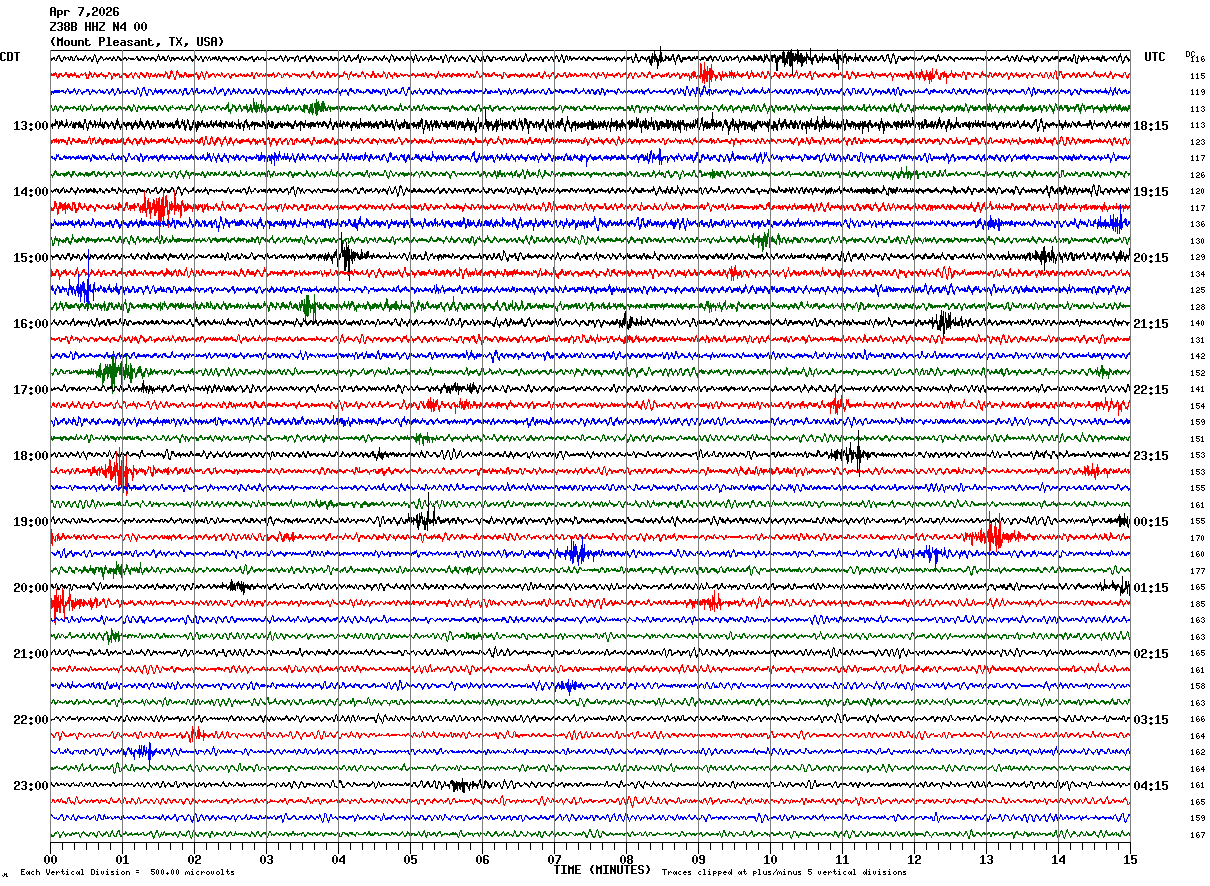Click the 22:15 UTC time label

tap(1151, 390)
